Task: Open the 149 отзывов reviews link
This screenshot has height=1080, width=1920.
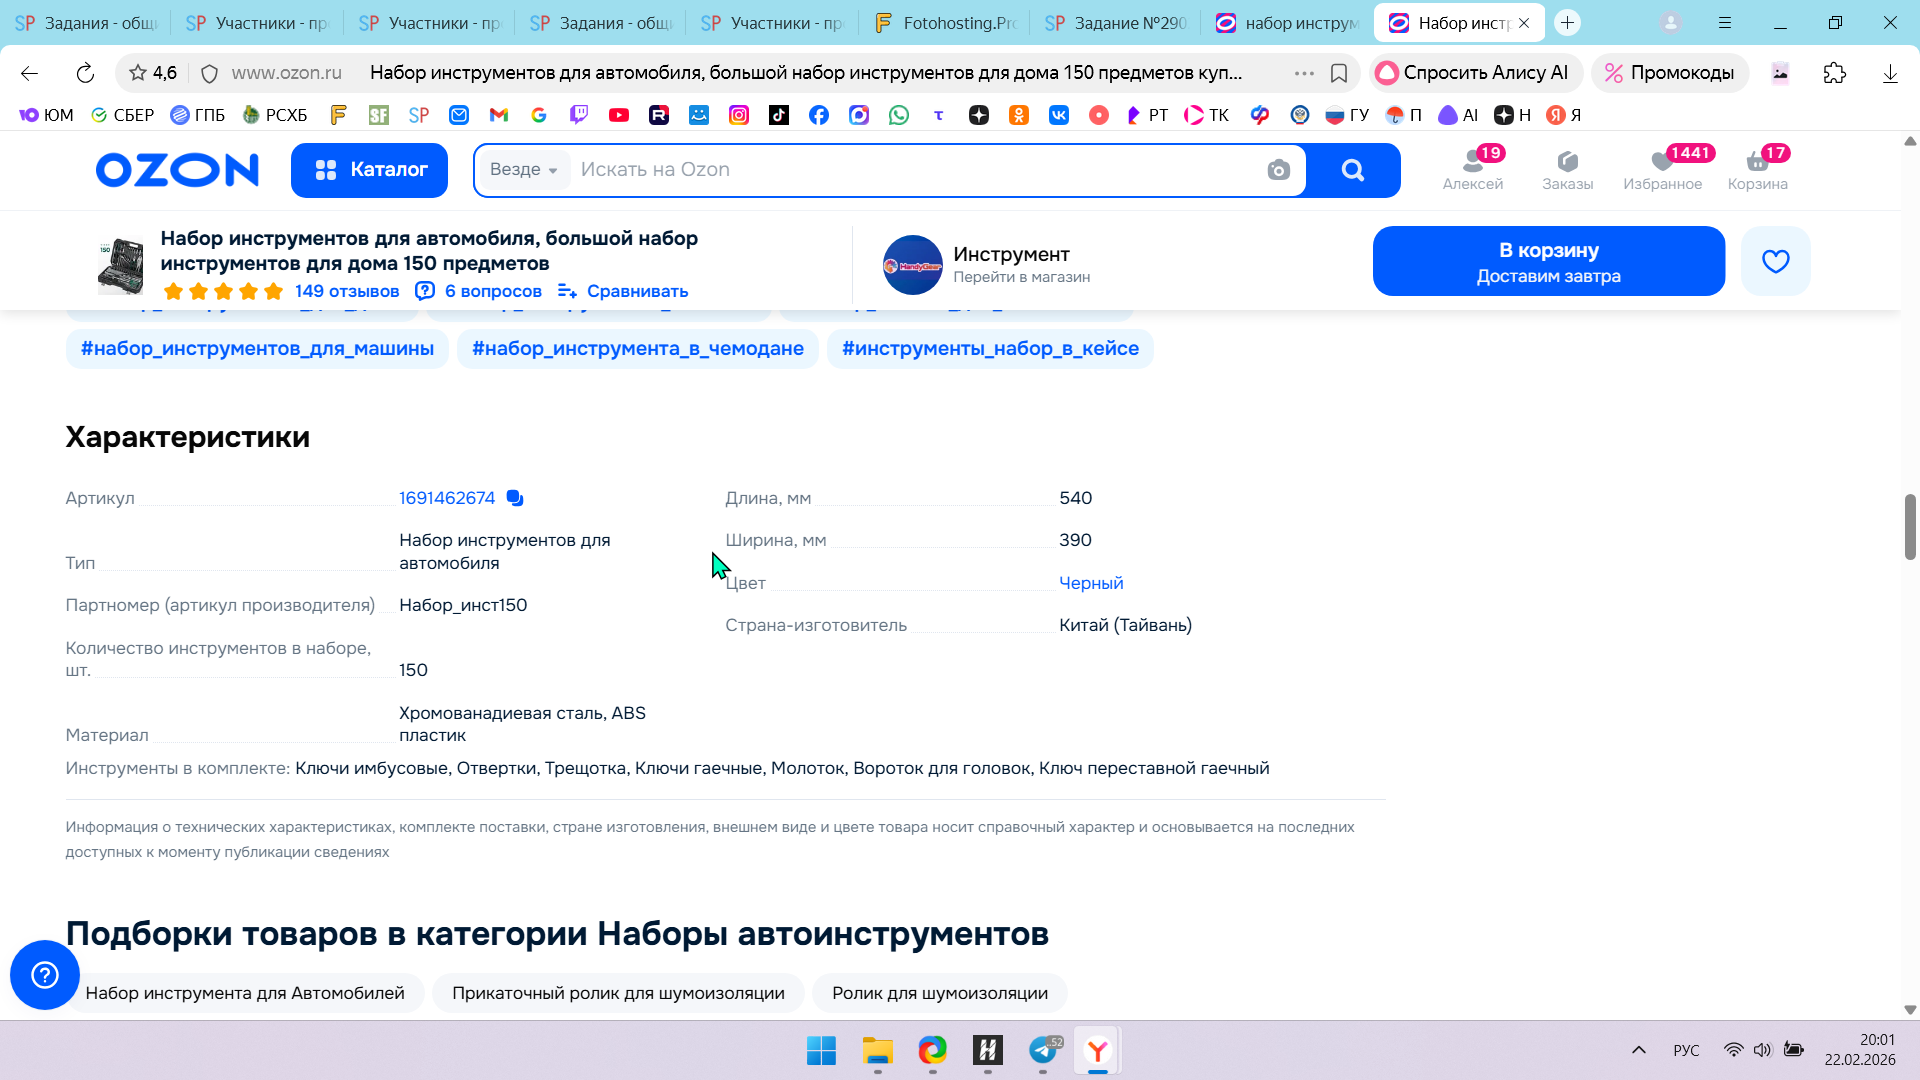Action: click(346, 291)
